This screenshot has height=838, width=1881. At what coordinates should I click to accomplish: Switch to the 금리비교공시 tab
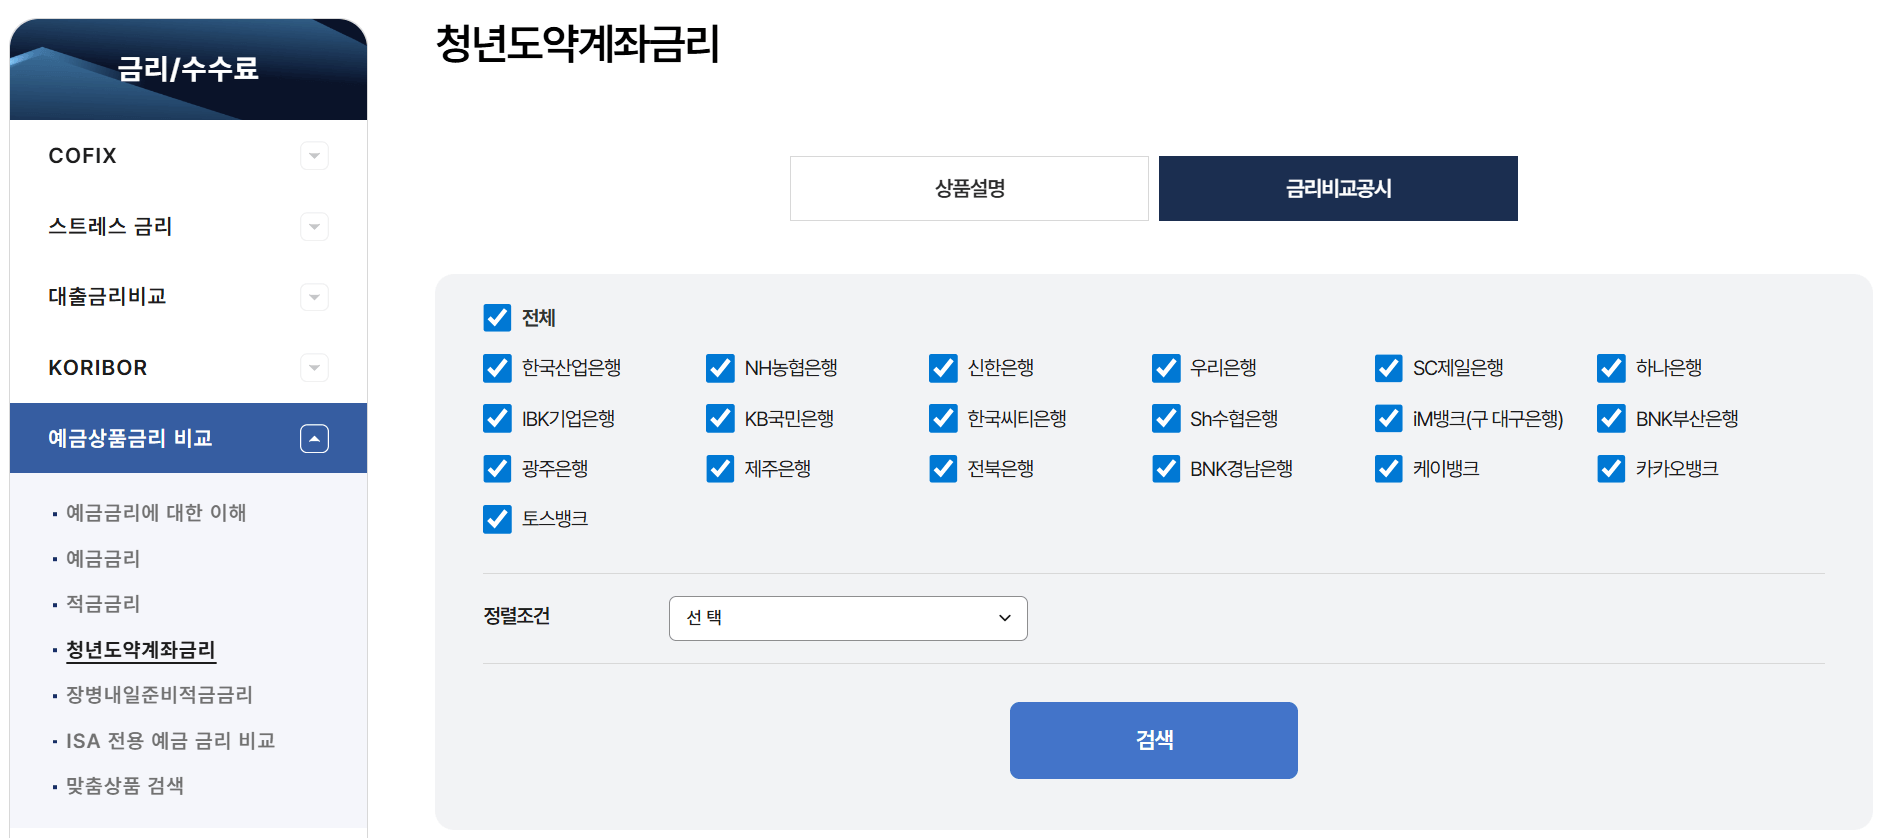click(1338, 188)
